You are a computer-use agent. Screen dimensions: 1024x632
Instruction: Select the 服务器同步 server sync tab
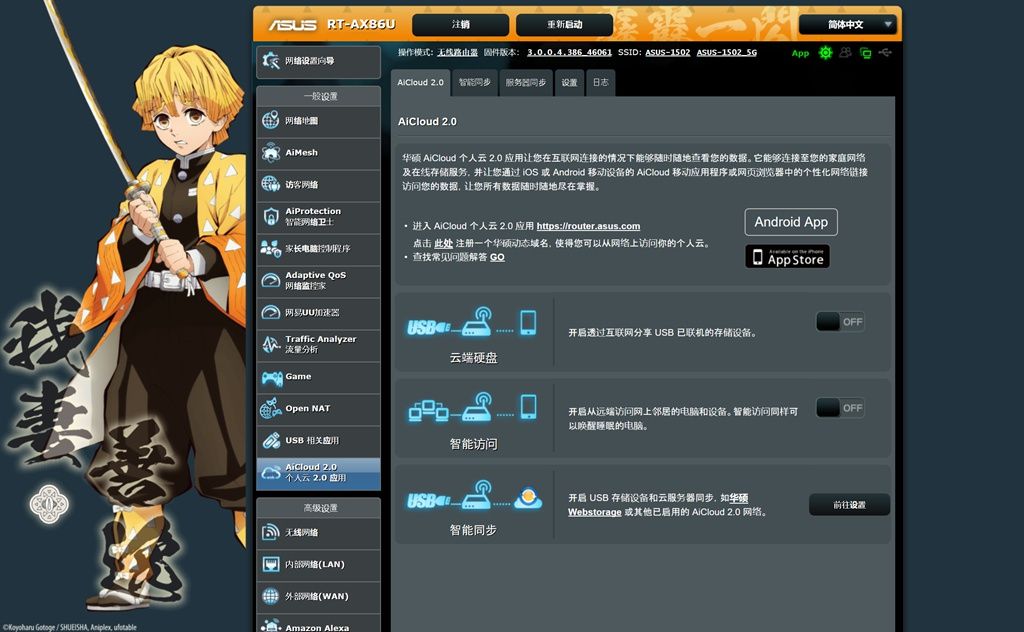click(x=526, y=83)
